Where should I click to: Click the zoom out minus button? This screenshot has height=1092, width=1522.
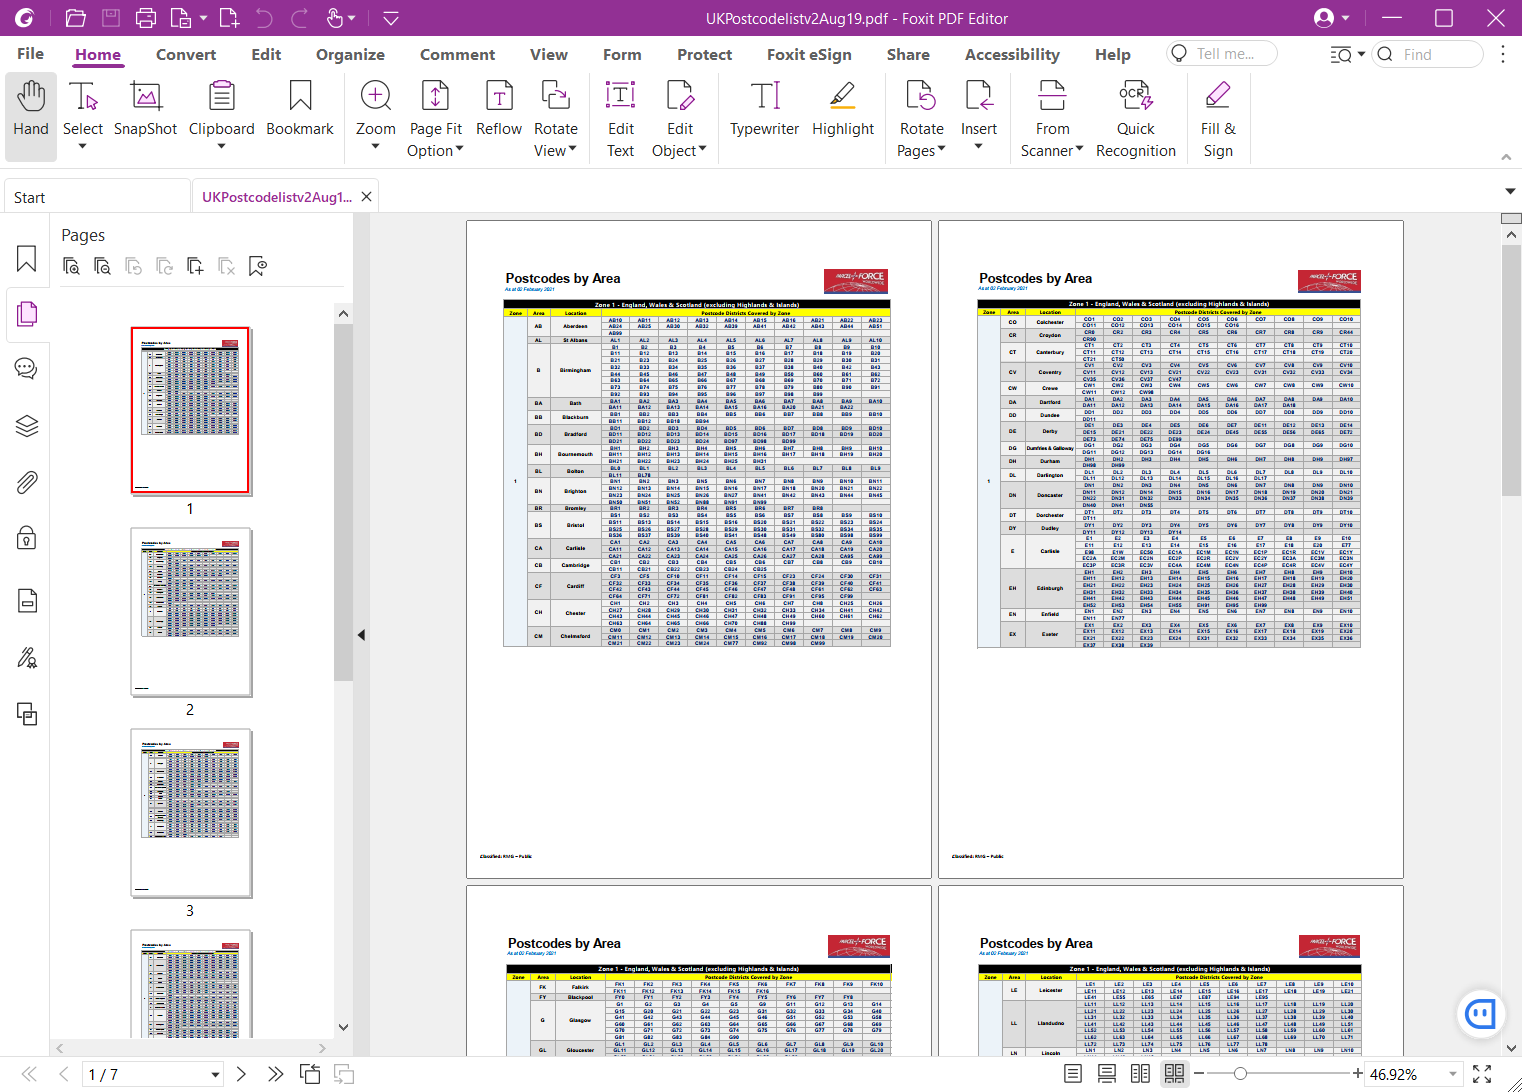click(1198, 1074)
